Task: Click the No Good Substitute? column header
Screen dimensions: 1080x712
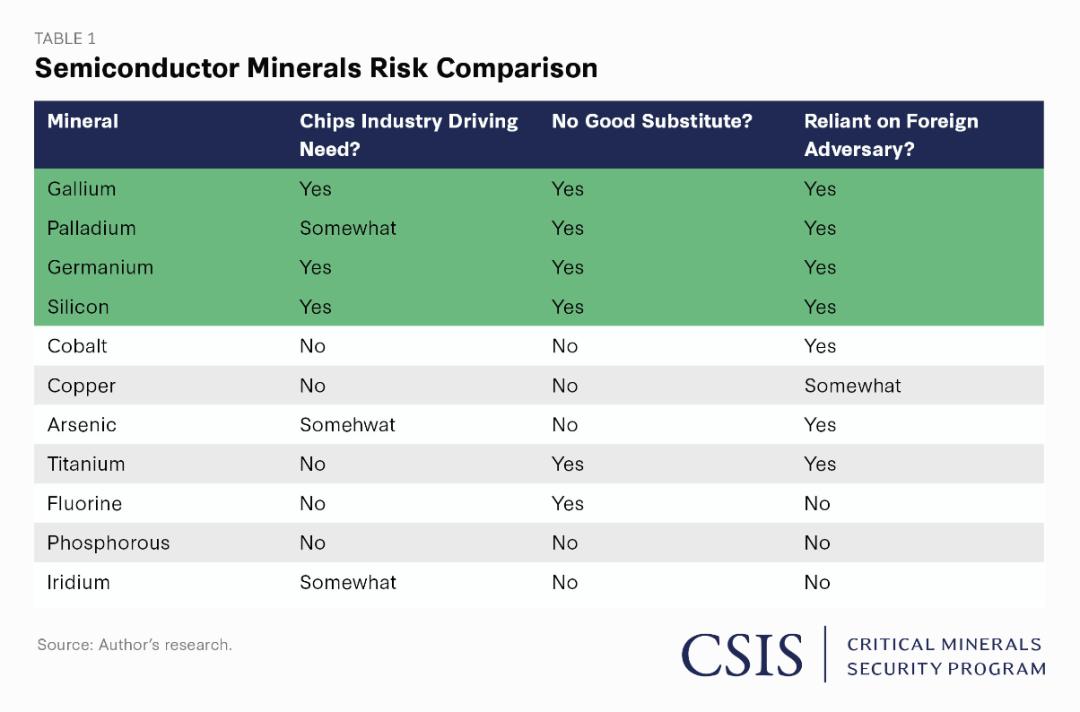Action: [652, 122]
